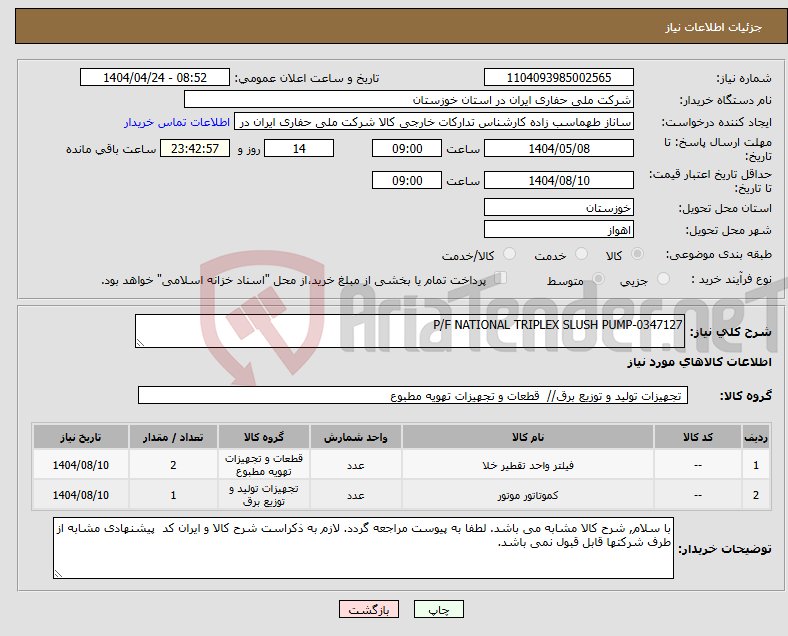Click the unit عدد in کموتاتور موتور row
Screen dimensions: 788x636
click(355, 495)
